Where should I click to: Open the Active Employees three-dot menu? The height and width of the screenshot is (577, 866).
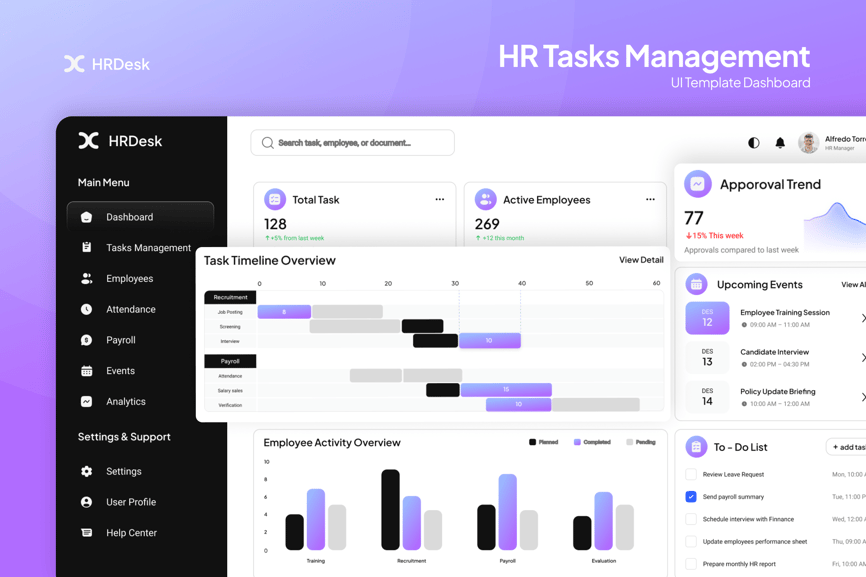coord(650,200)
